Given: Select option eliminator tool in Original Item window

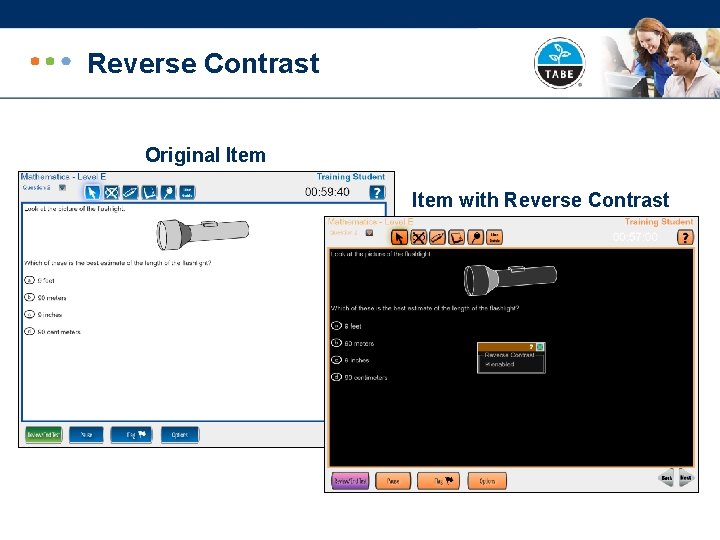Looking at the screenshot, I should tap(111, 192).
